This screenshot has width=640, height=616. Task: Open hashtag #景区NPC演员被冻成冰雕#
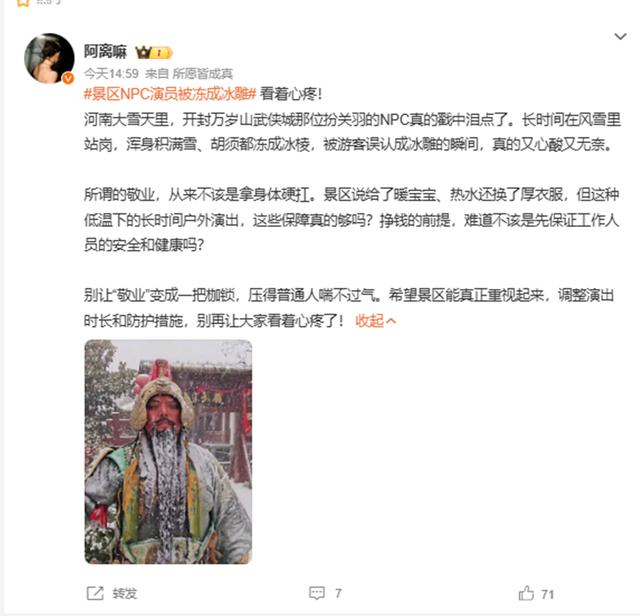click(170, 94)
